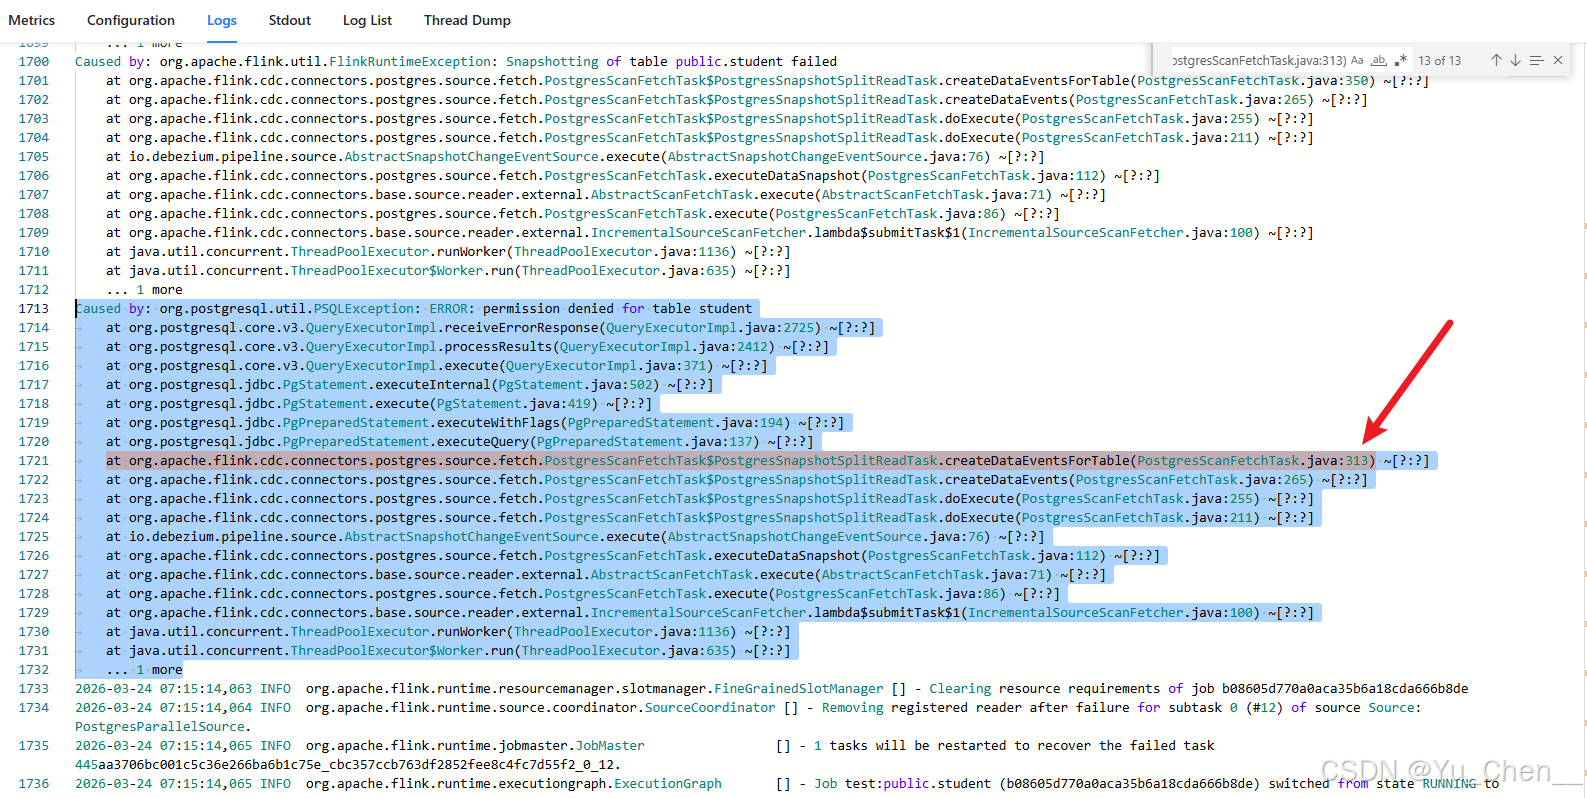Click 'ExecutionGraph' text on line 1736
Screen dimensions: 1587x798
pos(668,784)
